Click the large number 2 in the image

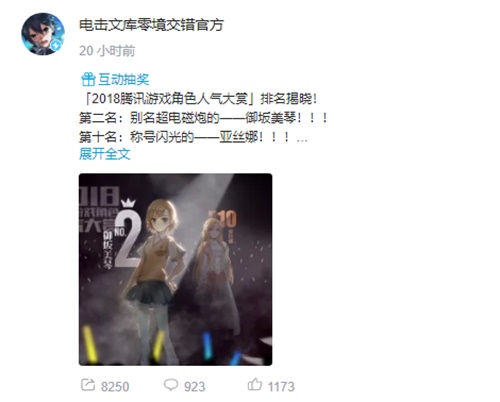(128, 239)
